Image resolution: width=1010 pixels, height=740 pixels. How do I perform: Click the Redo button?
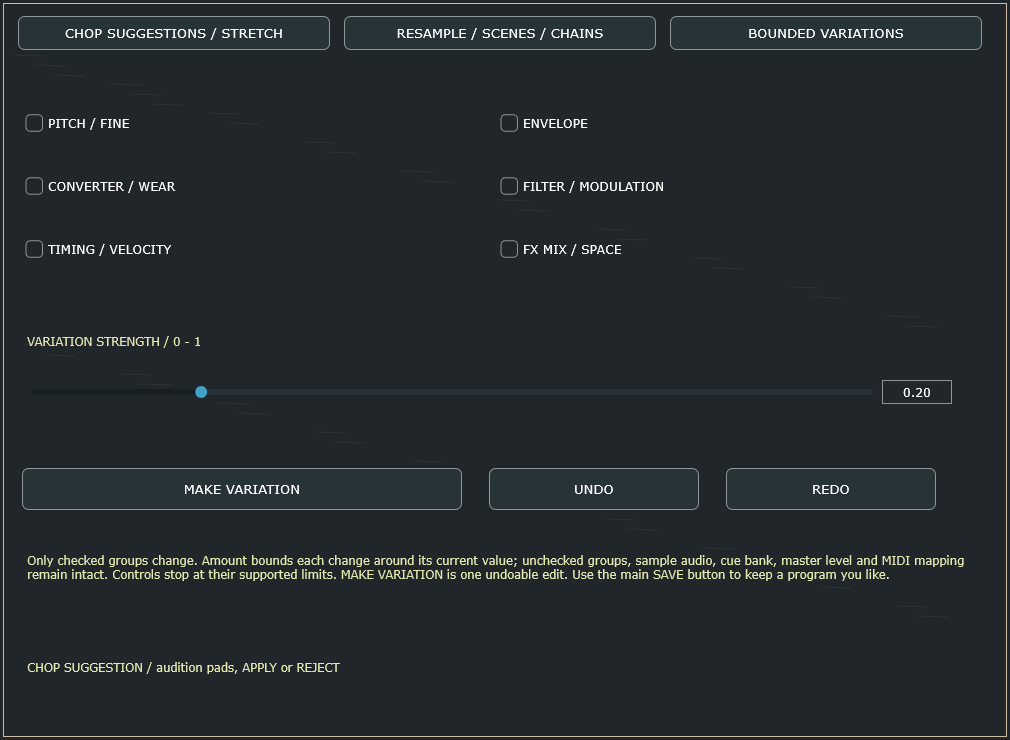[831, 489]
